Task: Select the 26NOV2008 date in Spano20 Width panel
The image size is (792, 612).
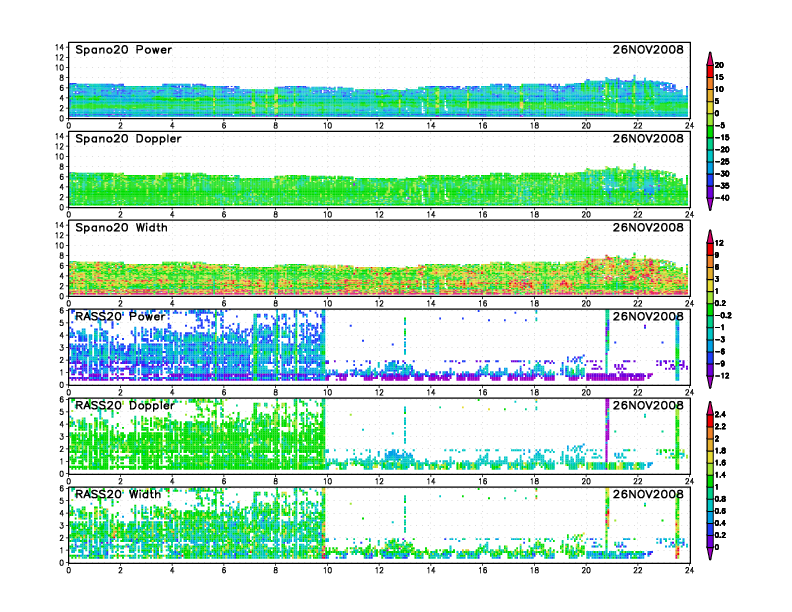Action: [648, 228]
